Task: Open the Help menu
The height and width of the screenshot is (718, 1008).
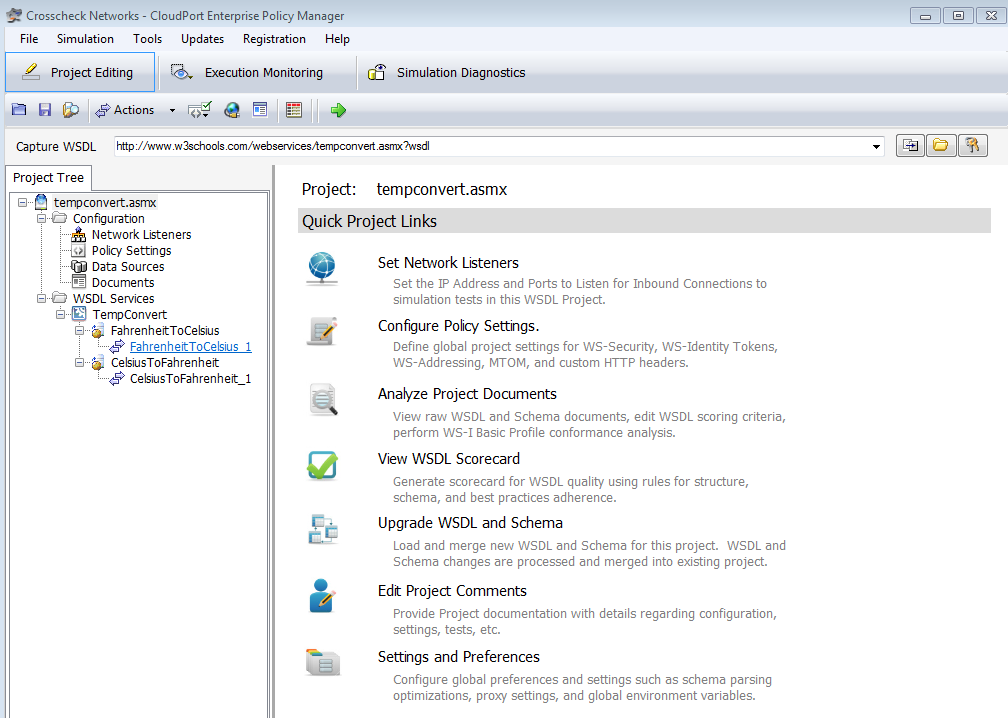Action: (x=338, y=39)
